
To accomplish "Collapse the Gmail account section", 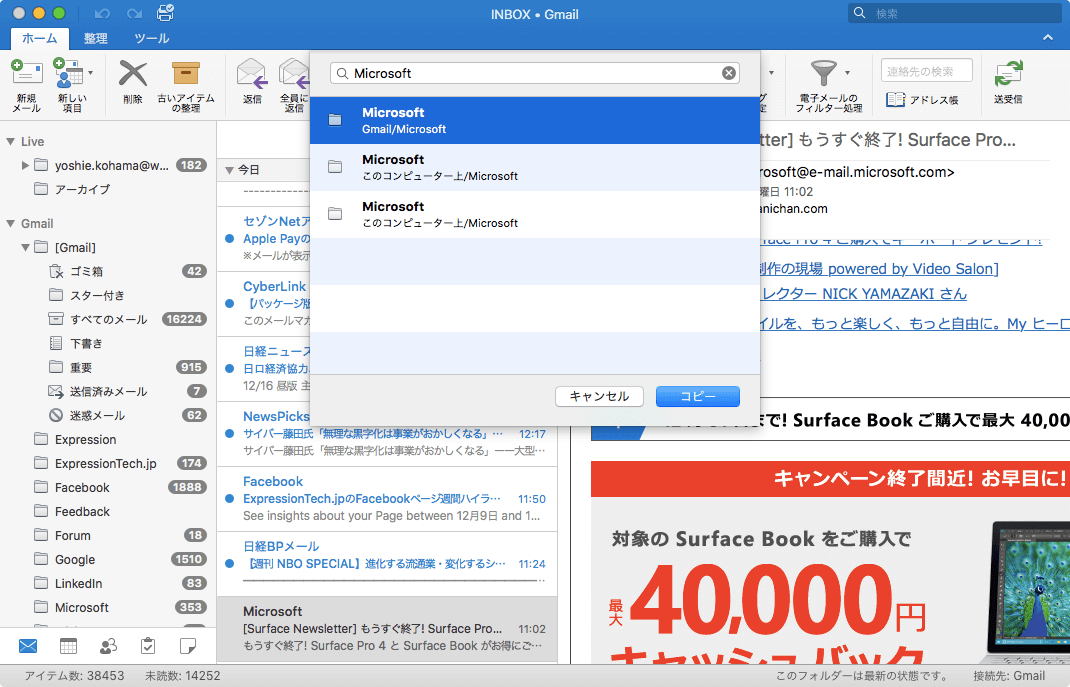I will pyautogui.click(x=10, y=223).
